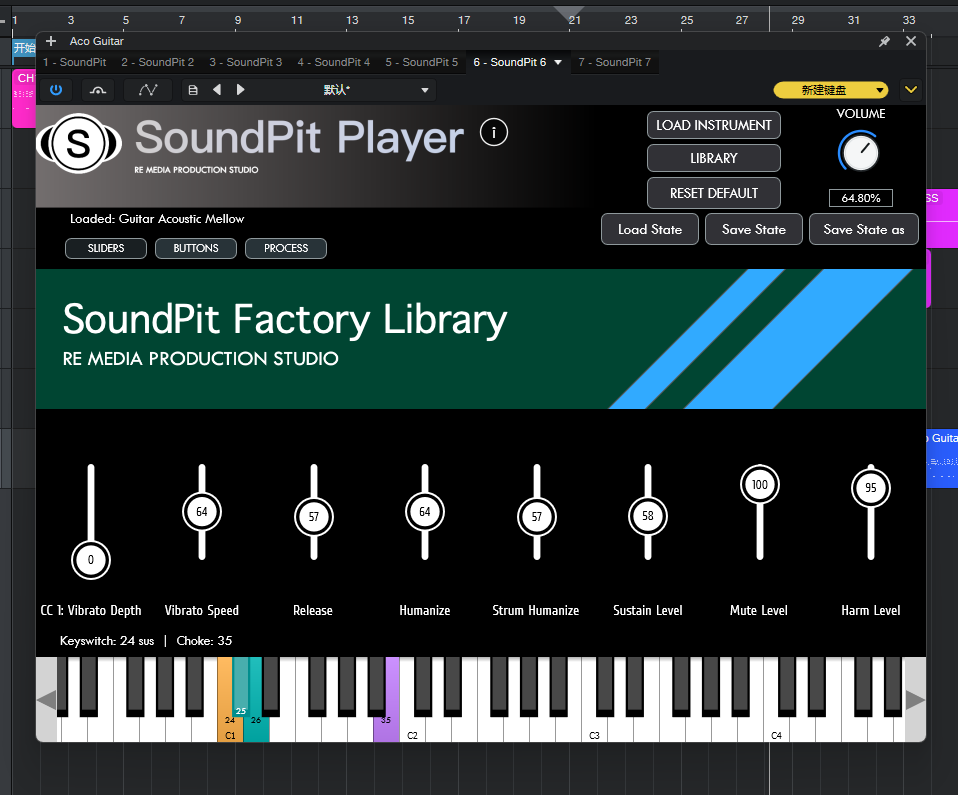Viewport: 958px width, 795px height.
Task: Pin the Aco Guitar plugin window
Action: [x=884, y=41]
